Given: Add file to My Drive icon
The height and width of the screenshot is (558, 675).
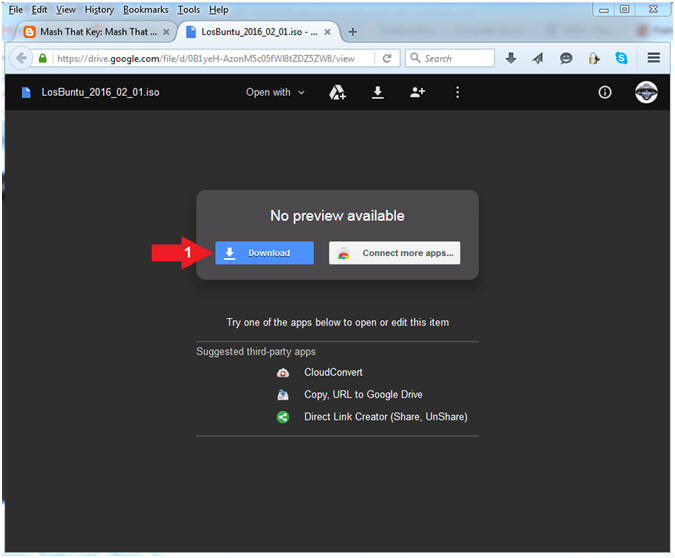Looking at the screenshot, I should pyautogui.click(x=338, y=92).
